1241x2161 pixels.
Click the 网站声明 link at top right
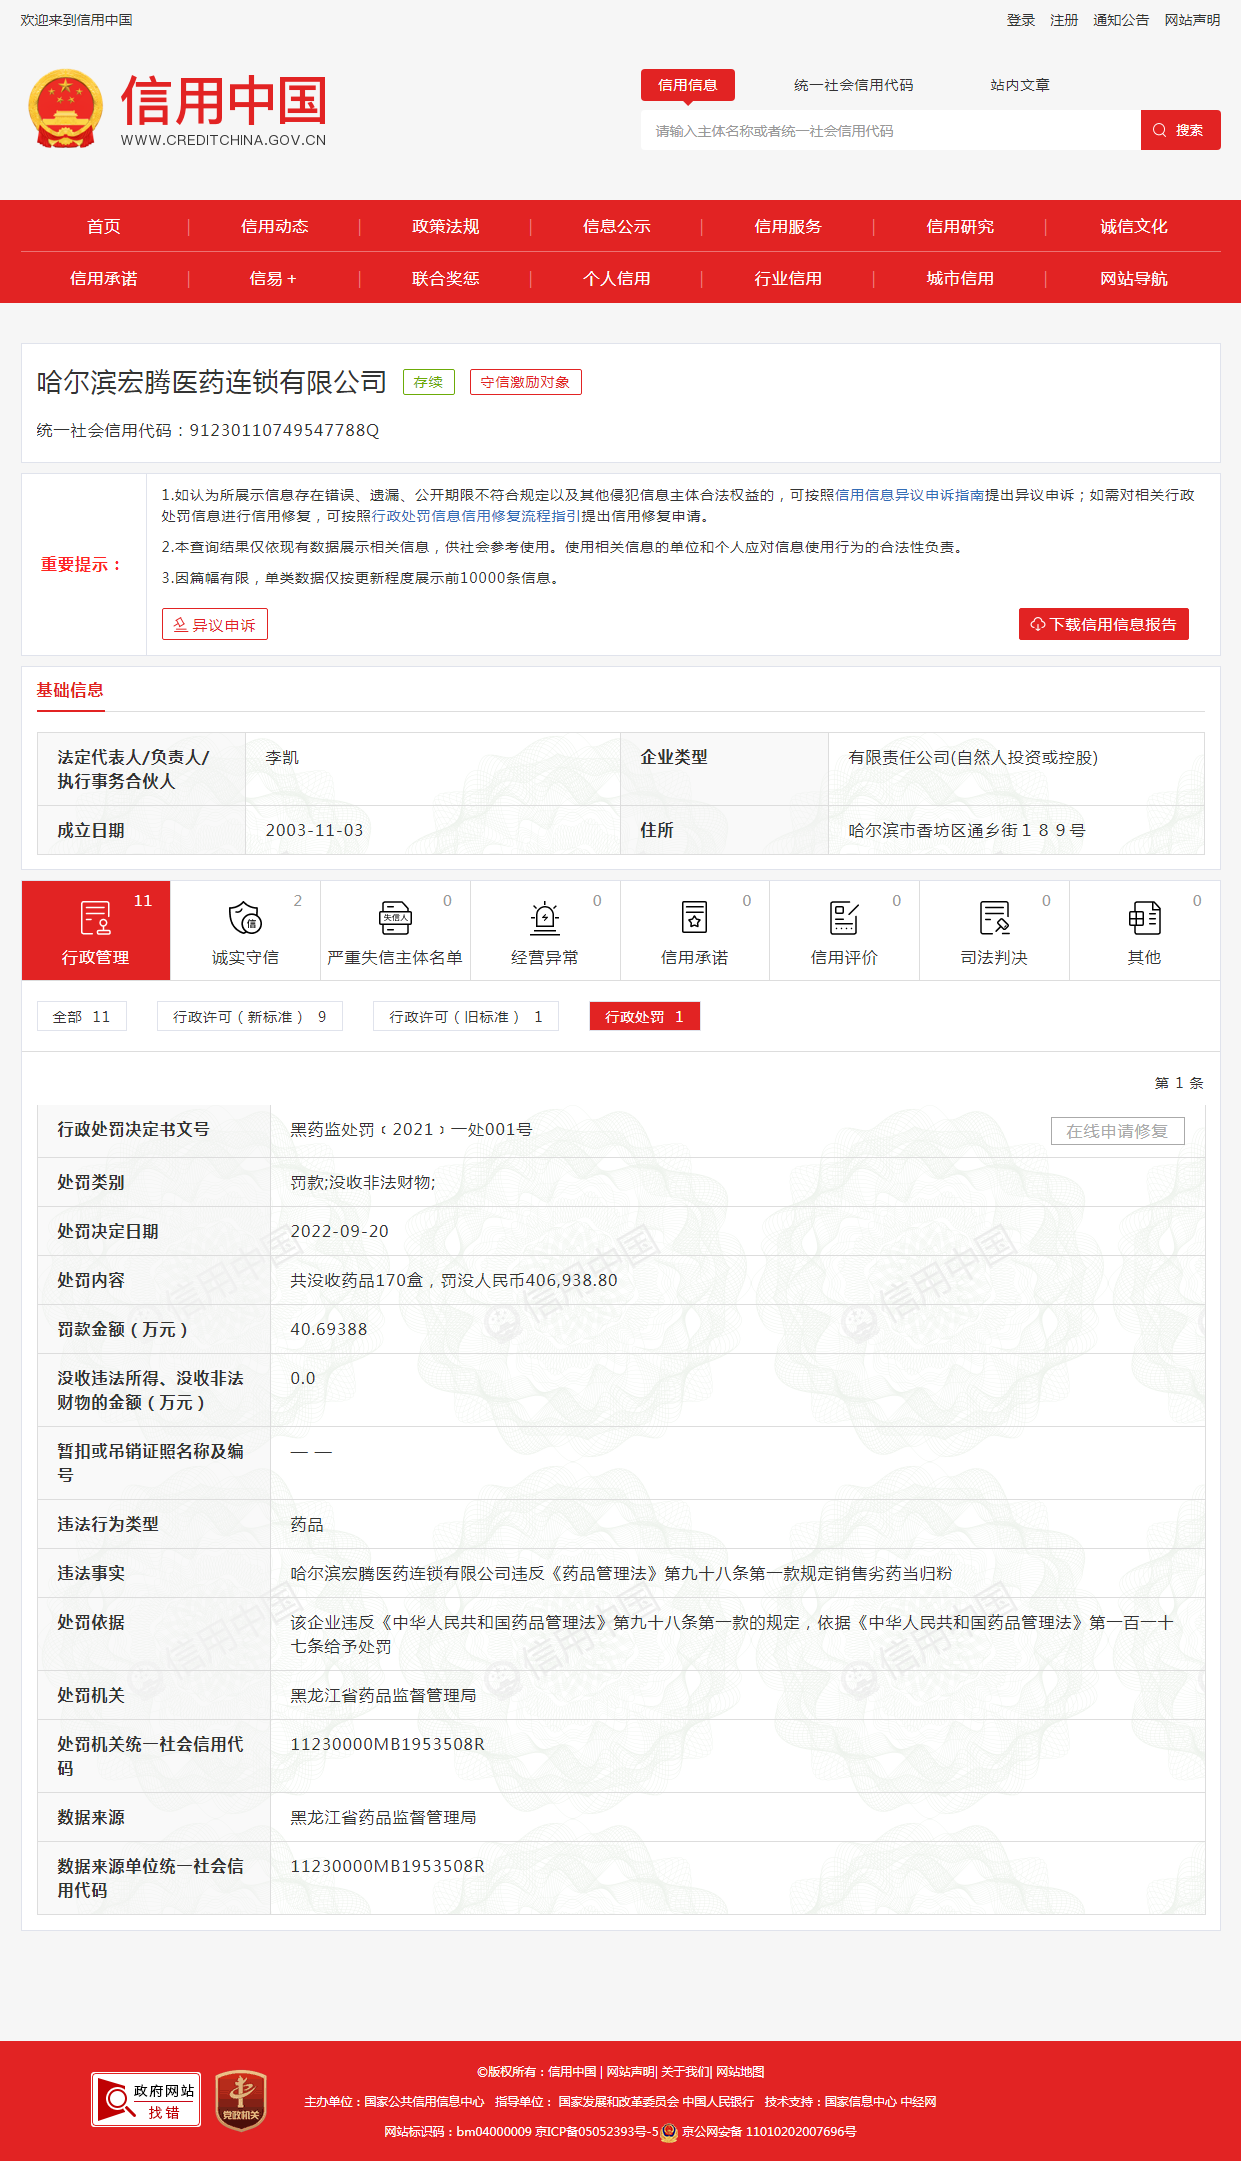point(1192,20)
